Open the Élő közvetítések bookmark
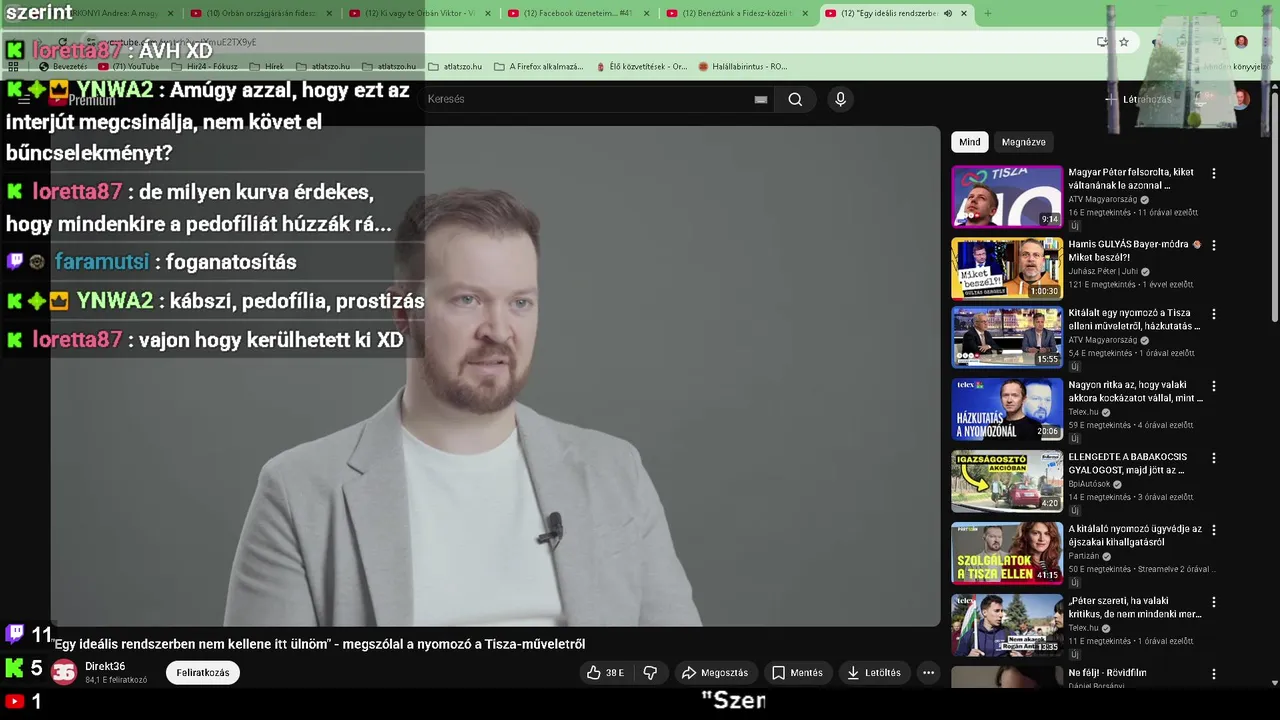This screenshot has height=720, width=1280. pyautogui.click(x=641, y=67)
